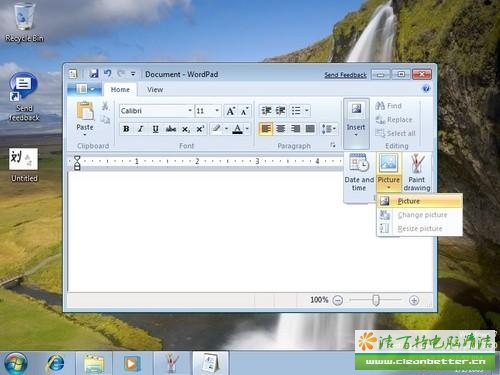
Task: Open Windows Media Player on taskbar
Action: (132, 363)
